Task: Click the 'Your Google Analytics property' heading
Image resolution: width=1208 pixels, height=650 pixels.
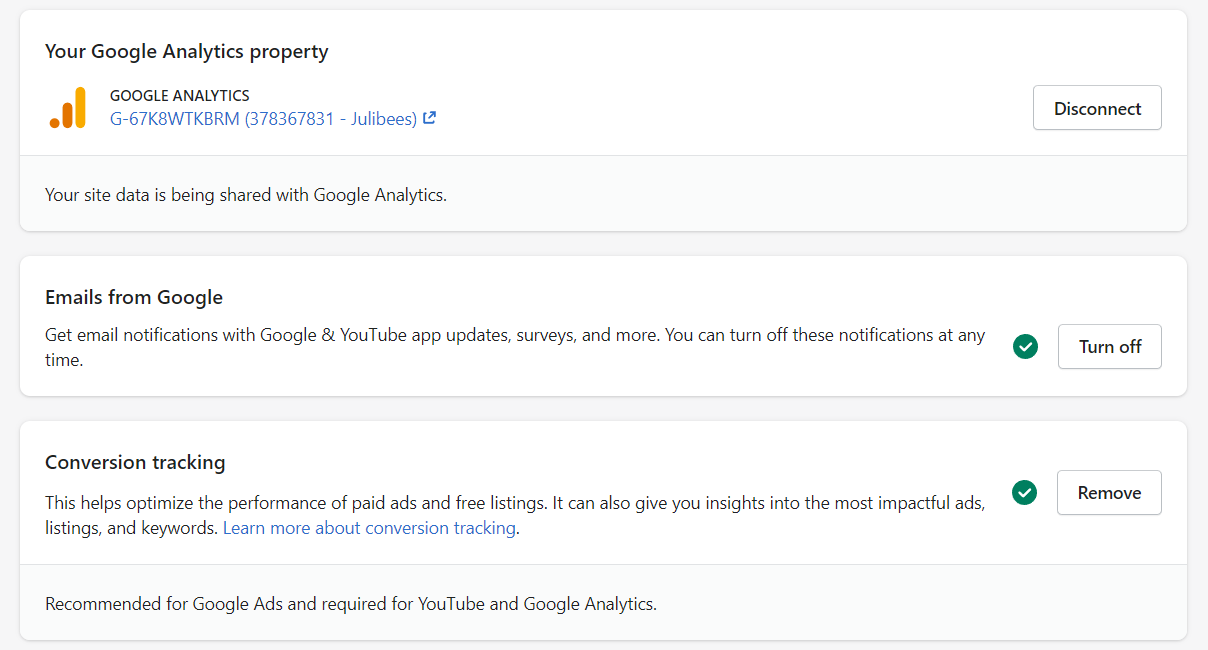Action: click(186, 51)
